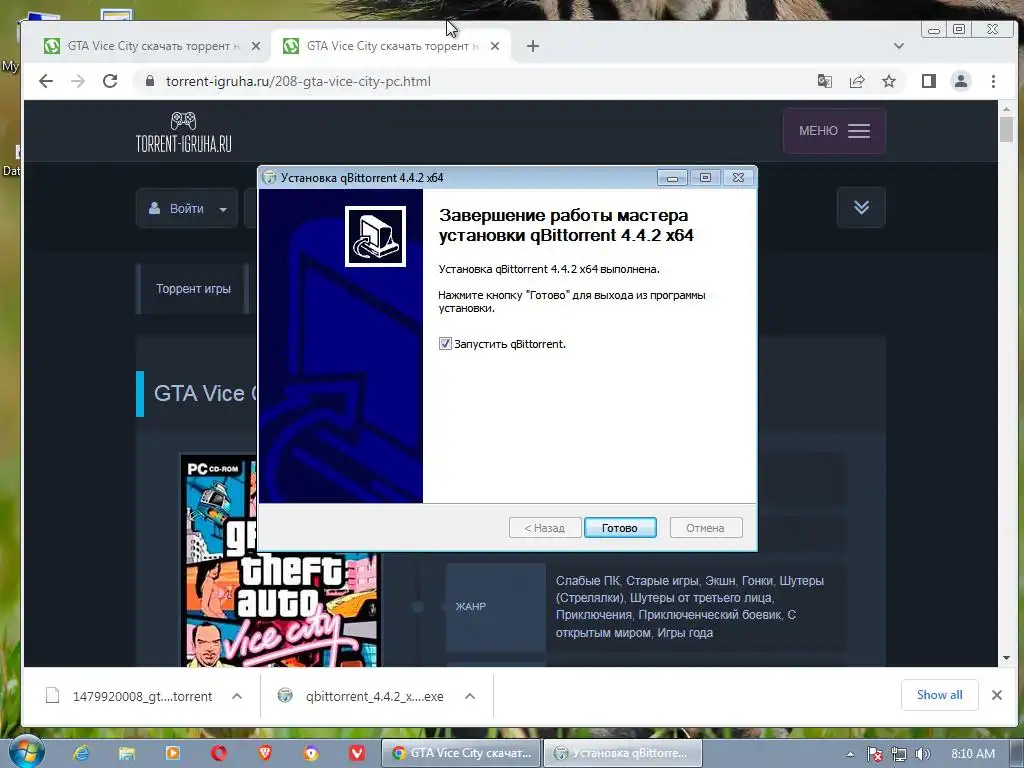The image size is (1024, 768).
Task: Open options arrow for the .torrent download
Action: coord(237,696)
